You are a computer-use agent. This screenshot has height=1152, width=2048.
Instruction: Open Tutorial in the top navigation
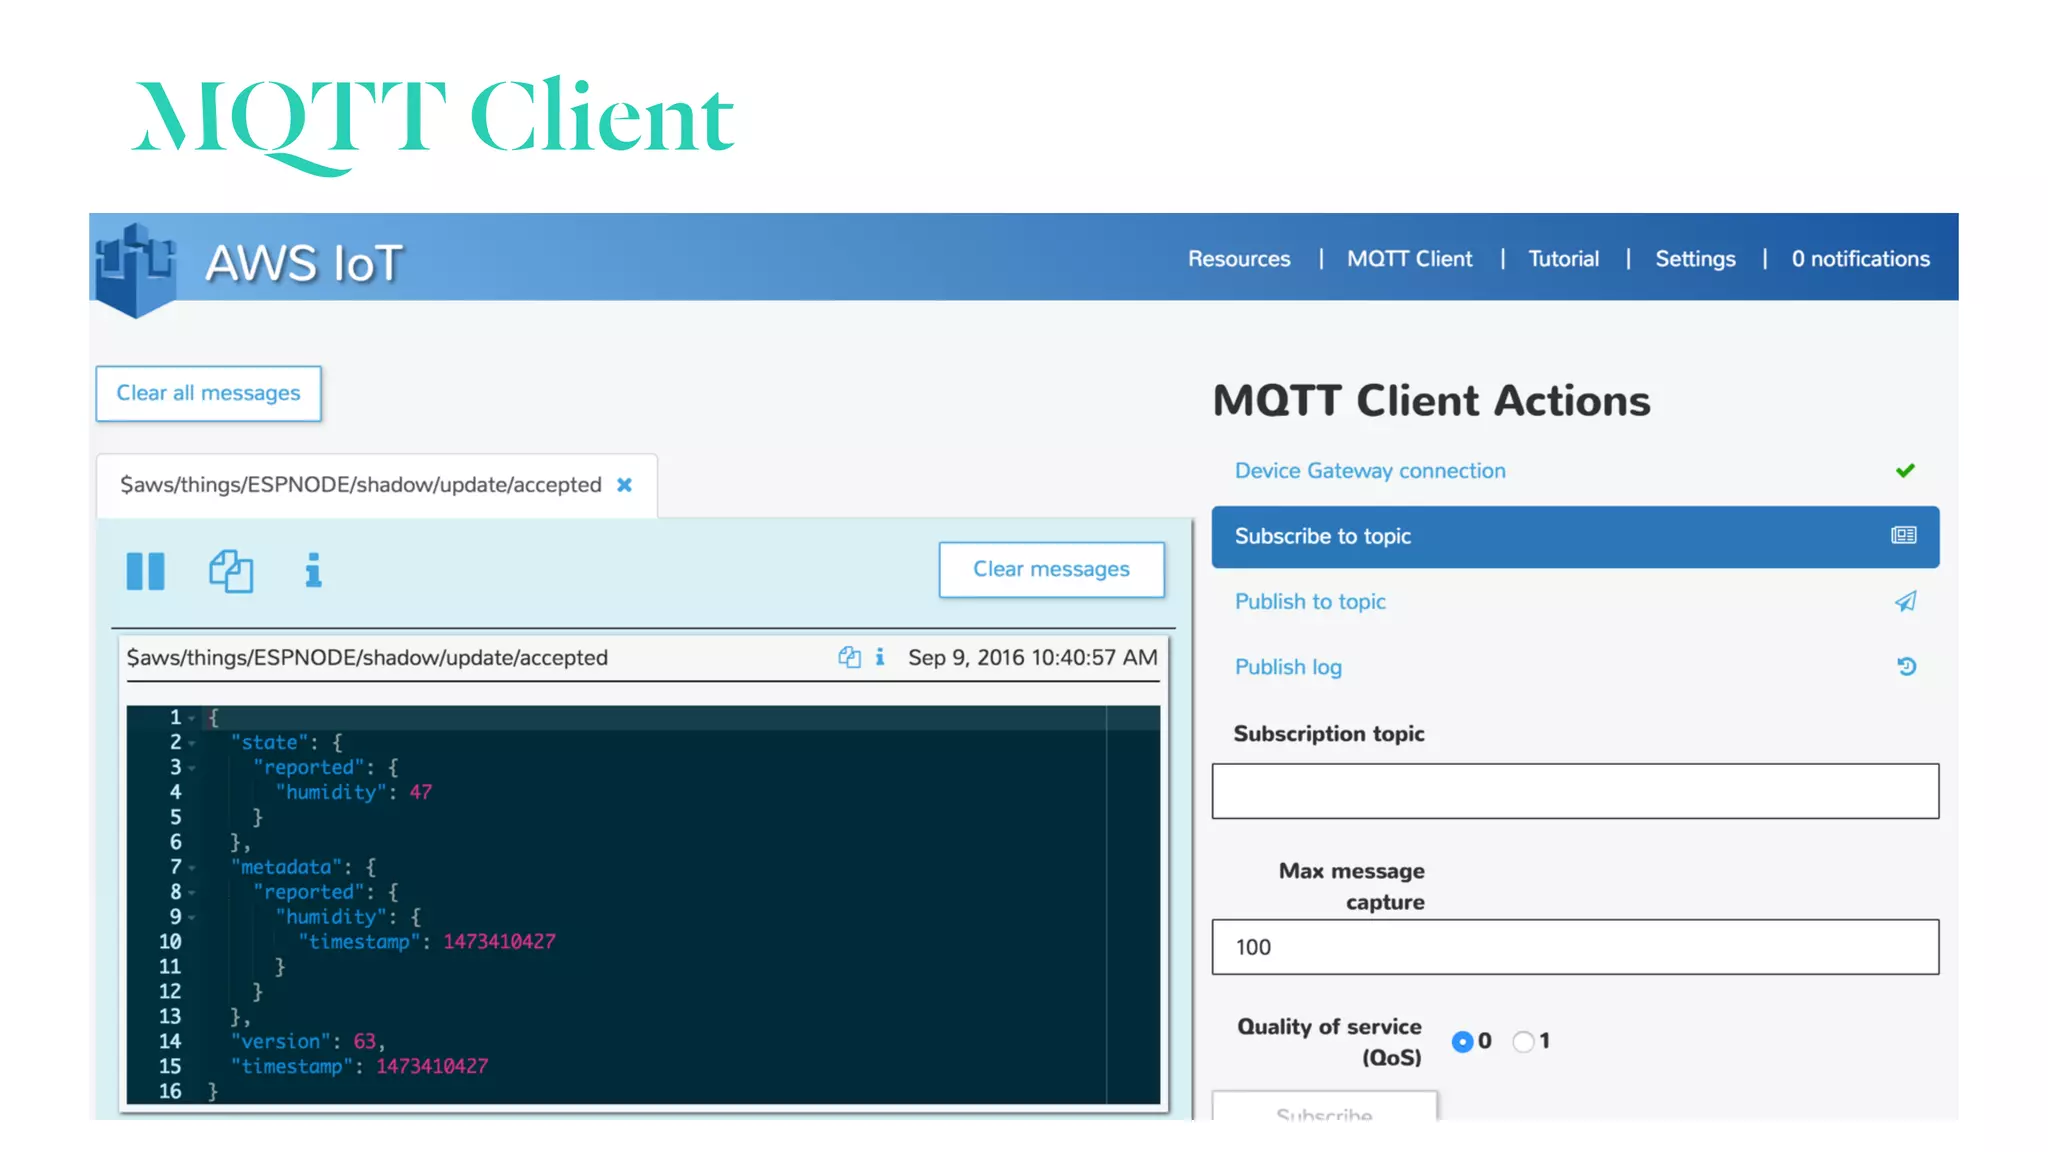1563,259
